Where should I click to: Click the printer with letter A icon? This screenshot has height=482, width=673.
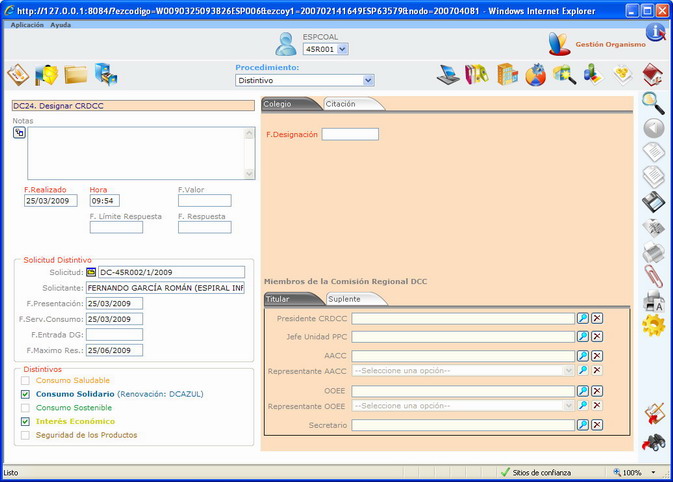point(654,301)
